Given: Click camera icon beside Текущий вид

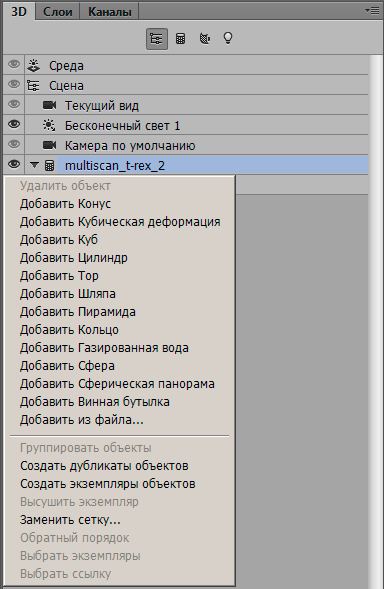Looking at the screenshot, I should click(49, 105).
